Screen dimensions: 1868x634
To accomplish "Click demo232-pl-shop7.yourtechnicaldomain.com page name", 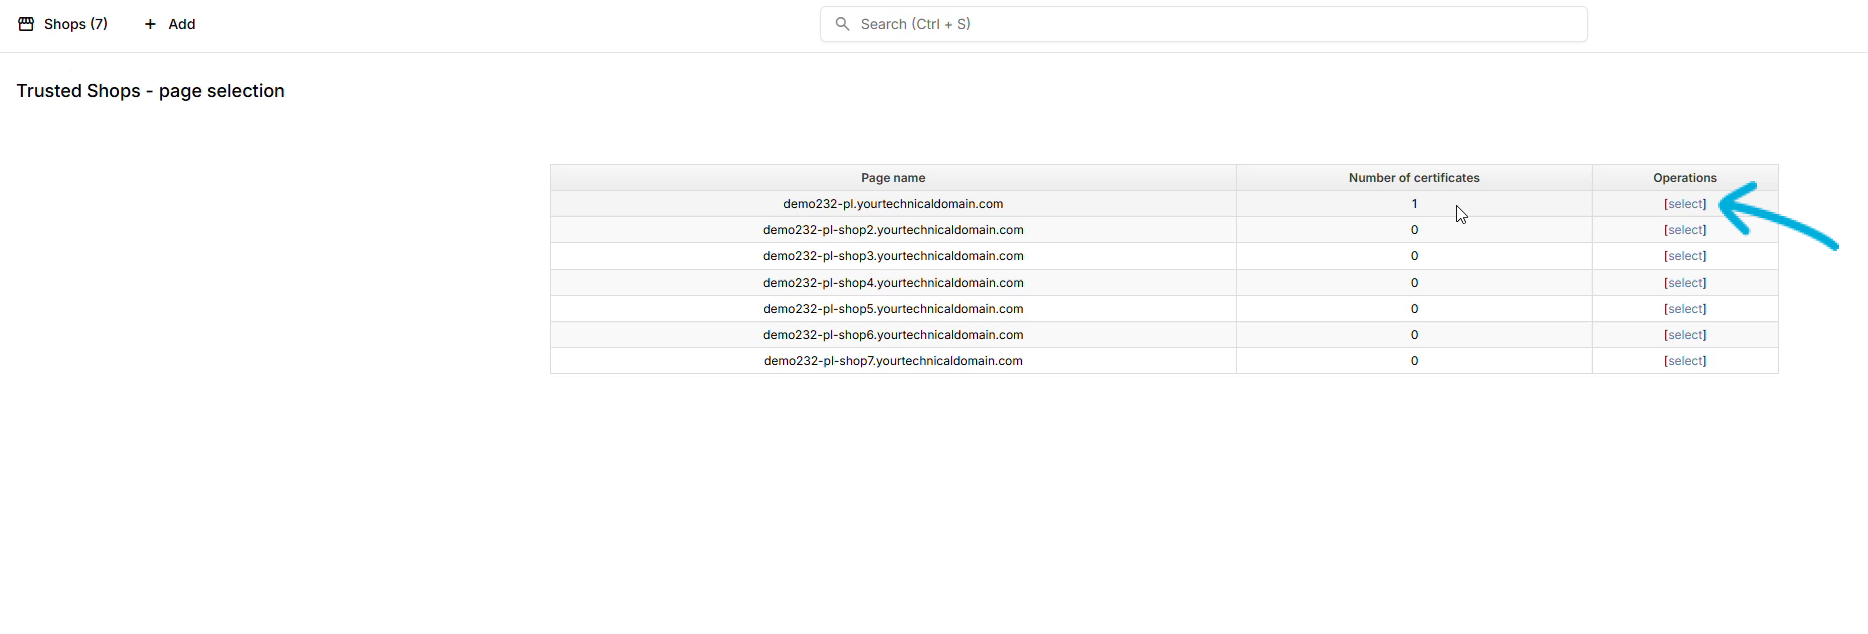I will 893,361.
